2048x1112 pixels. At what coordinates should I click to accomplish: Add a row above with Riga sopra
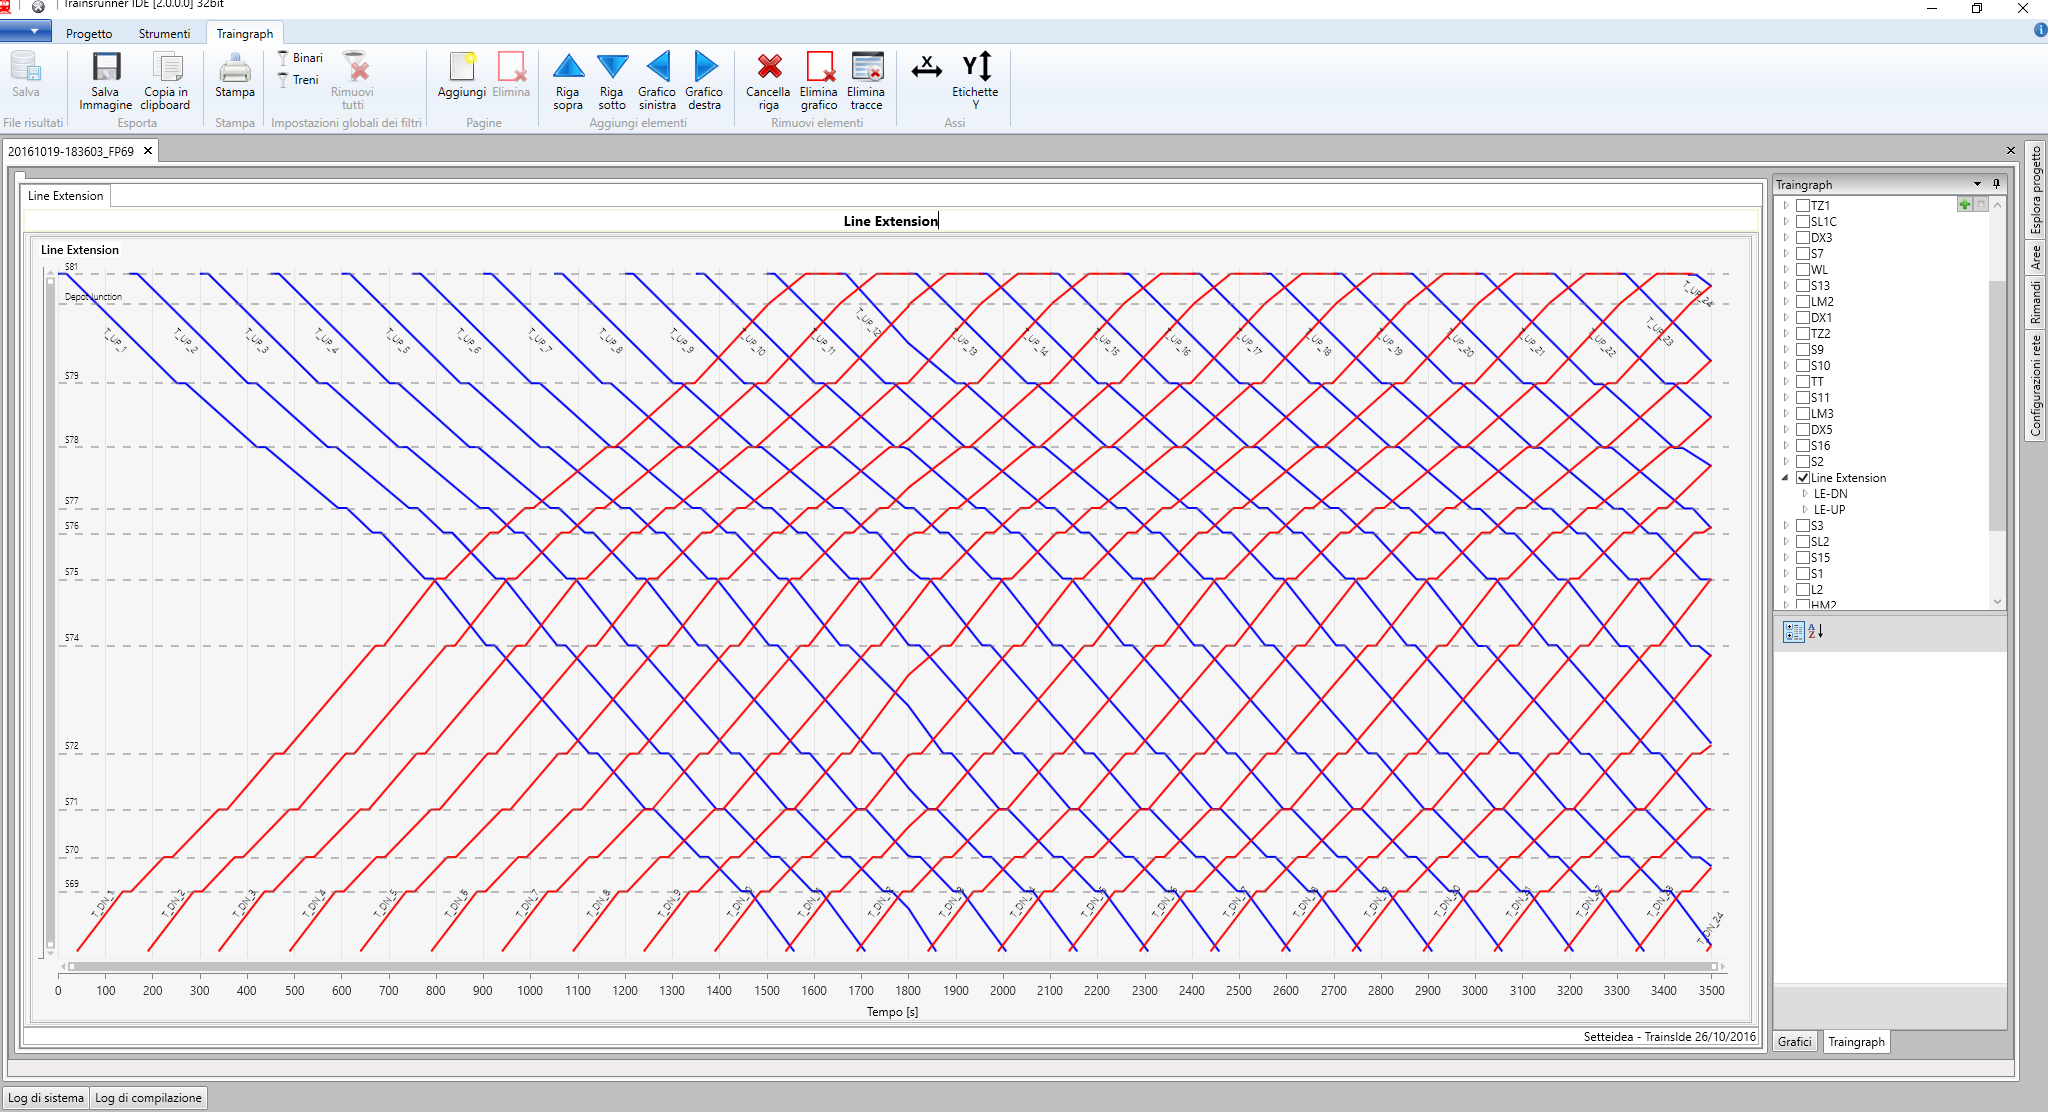click(x=568, y=68)
